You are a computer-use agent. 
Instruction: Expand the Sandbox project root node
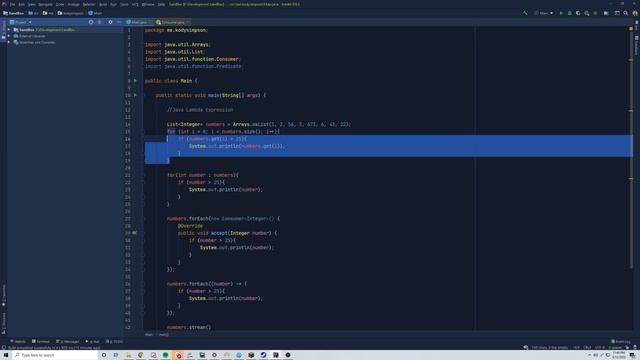(9, 30)
